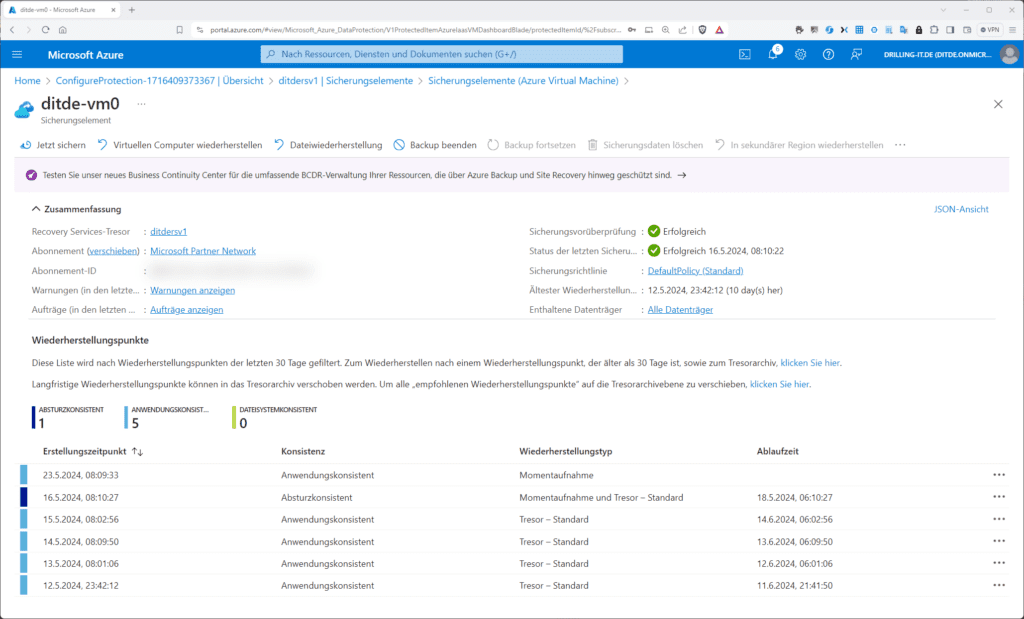Click first 'klicken Sie hier' link for Tresorarchiv

coord(810,362)
